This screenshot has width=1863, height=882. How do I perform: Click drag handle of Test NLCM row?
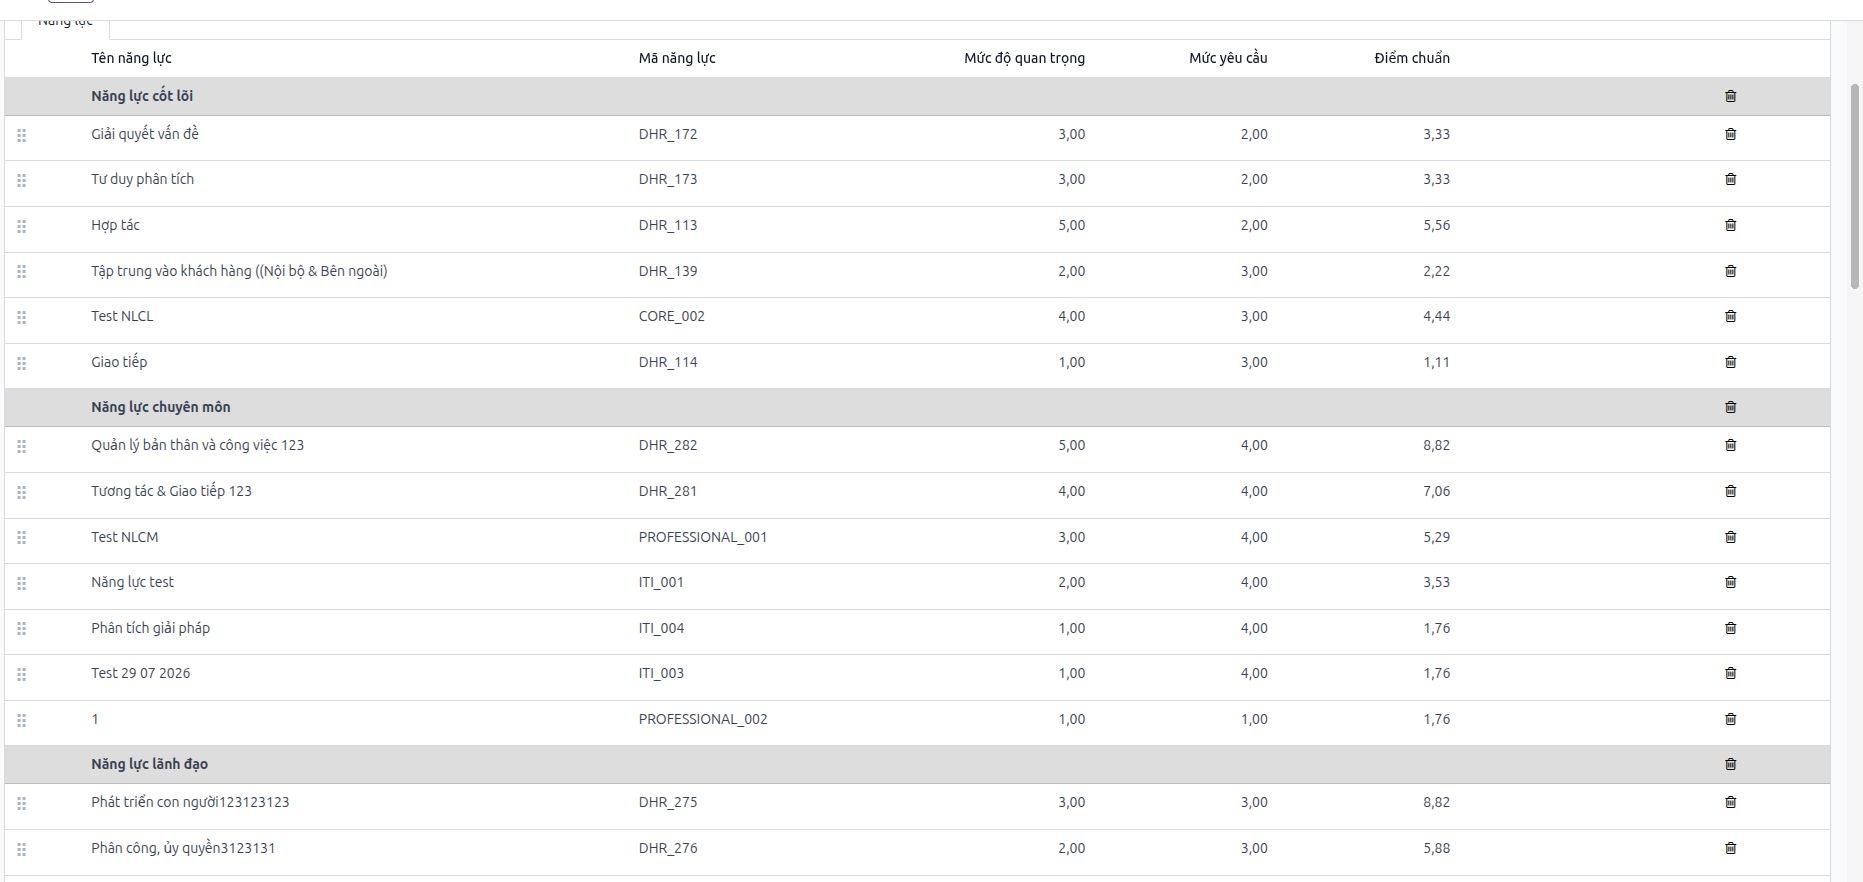pyautogui.click(x=22, y=538)
